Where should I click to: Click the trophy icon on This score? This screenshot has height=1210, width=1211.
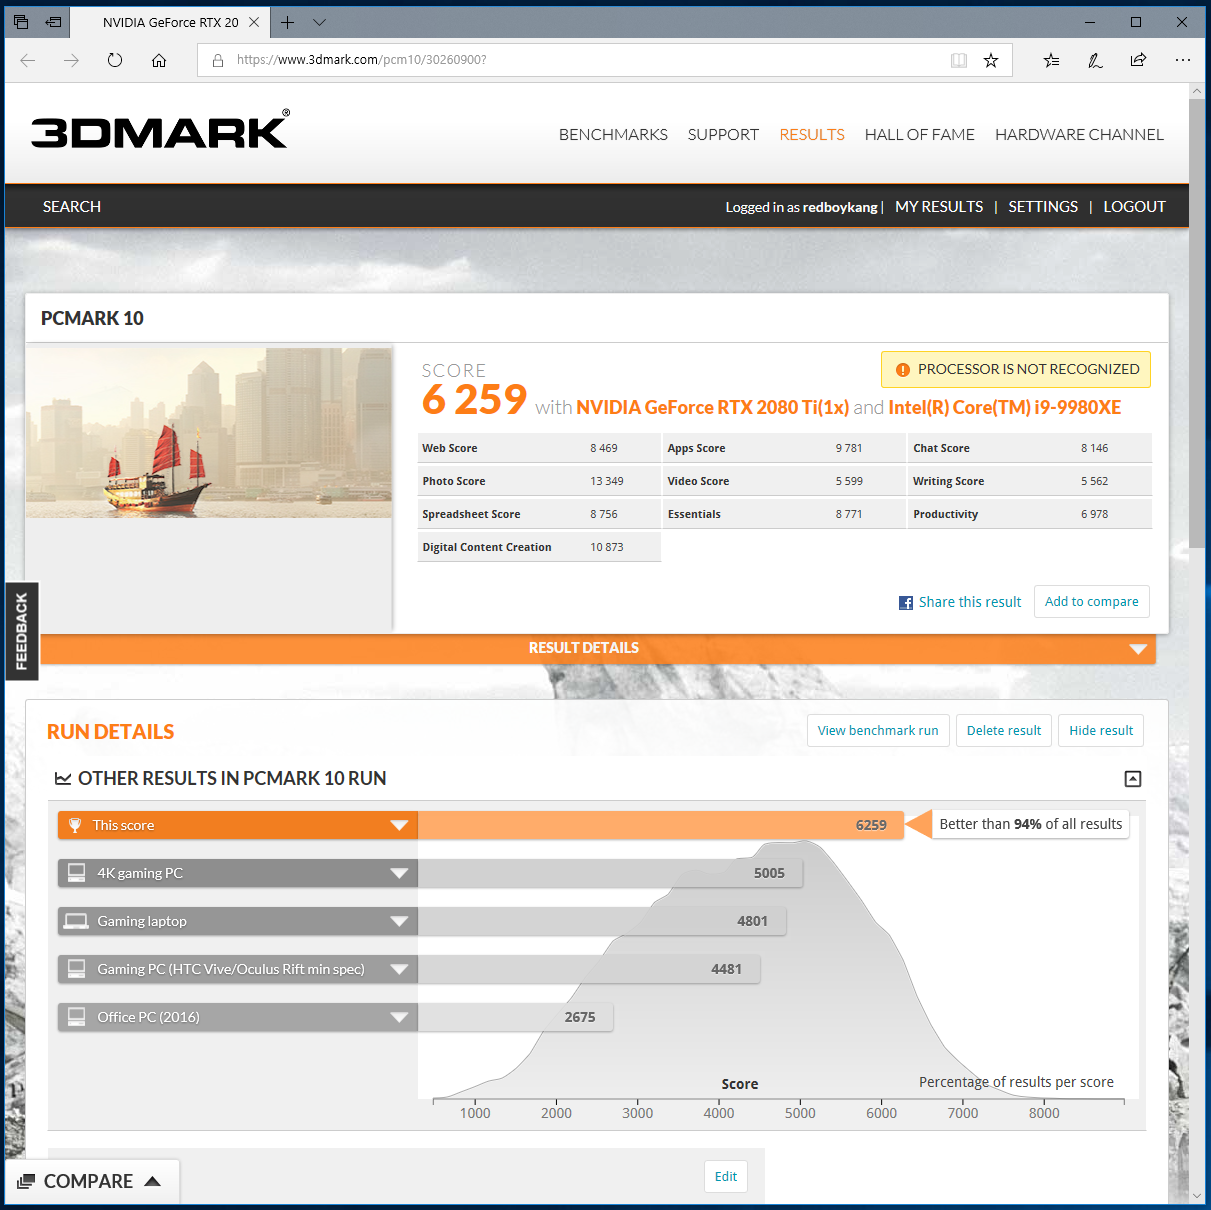(75, 825)
